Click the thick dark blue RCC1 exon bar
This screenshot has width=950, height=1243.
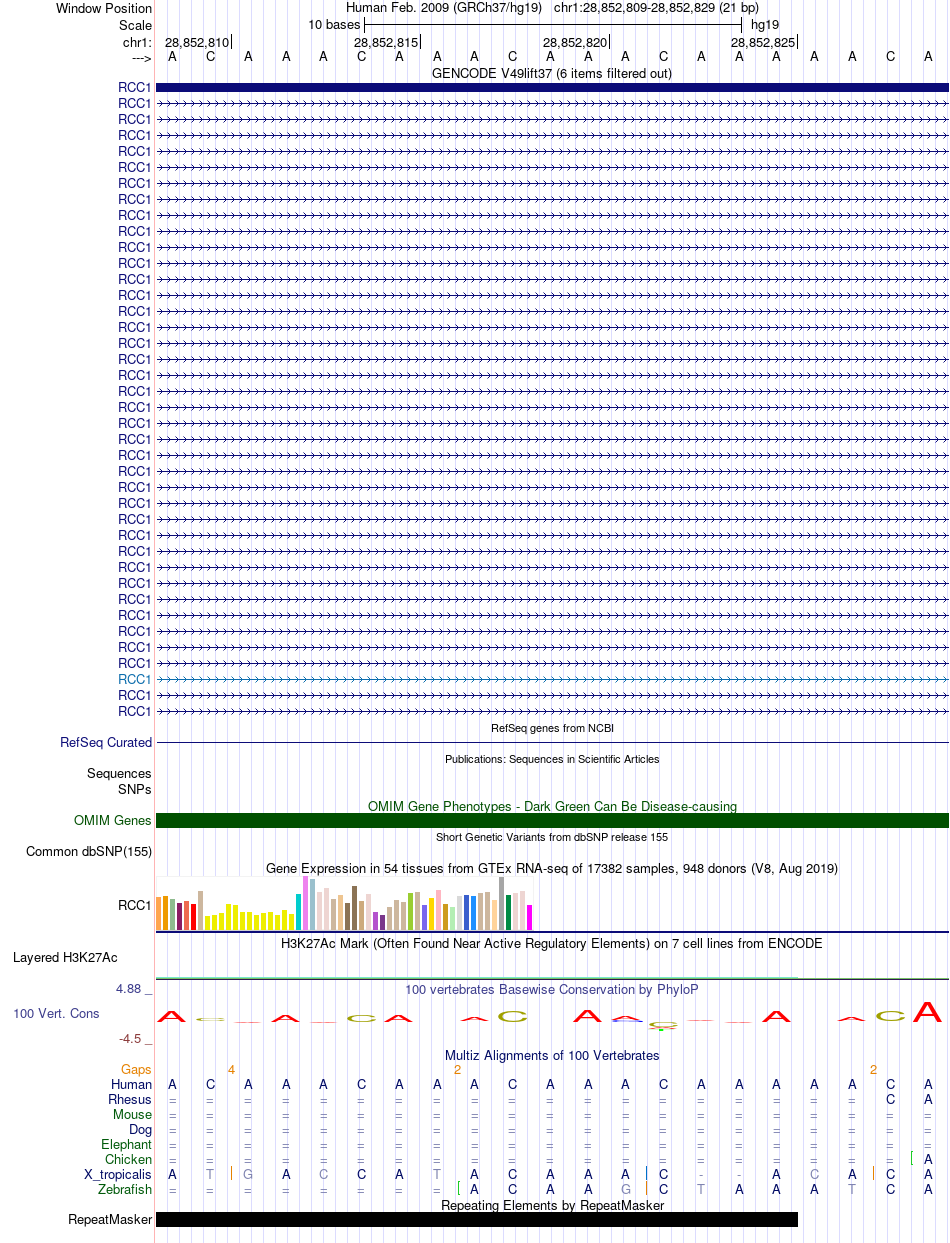[552, 88]
